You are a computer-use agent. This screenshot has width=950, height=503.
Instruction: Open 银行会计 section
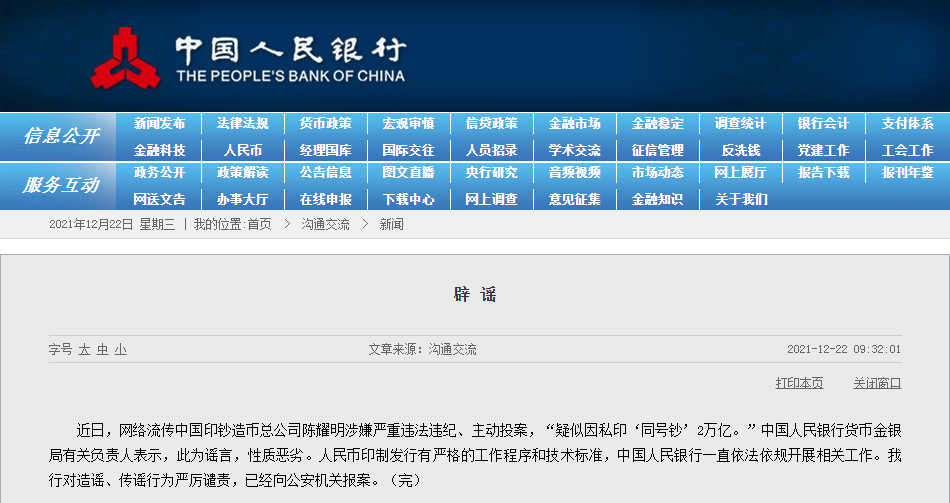[x=823, y=124]
